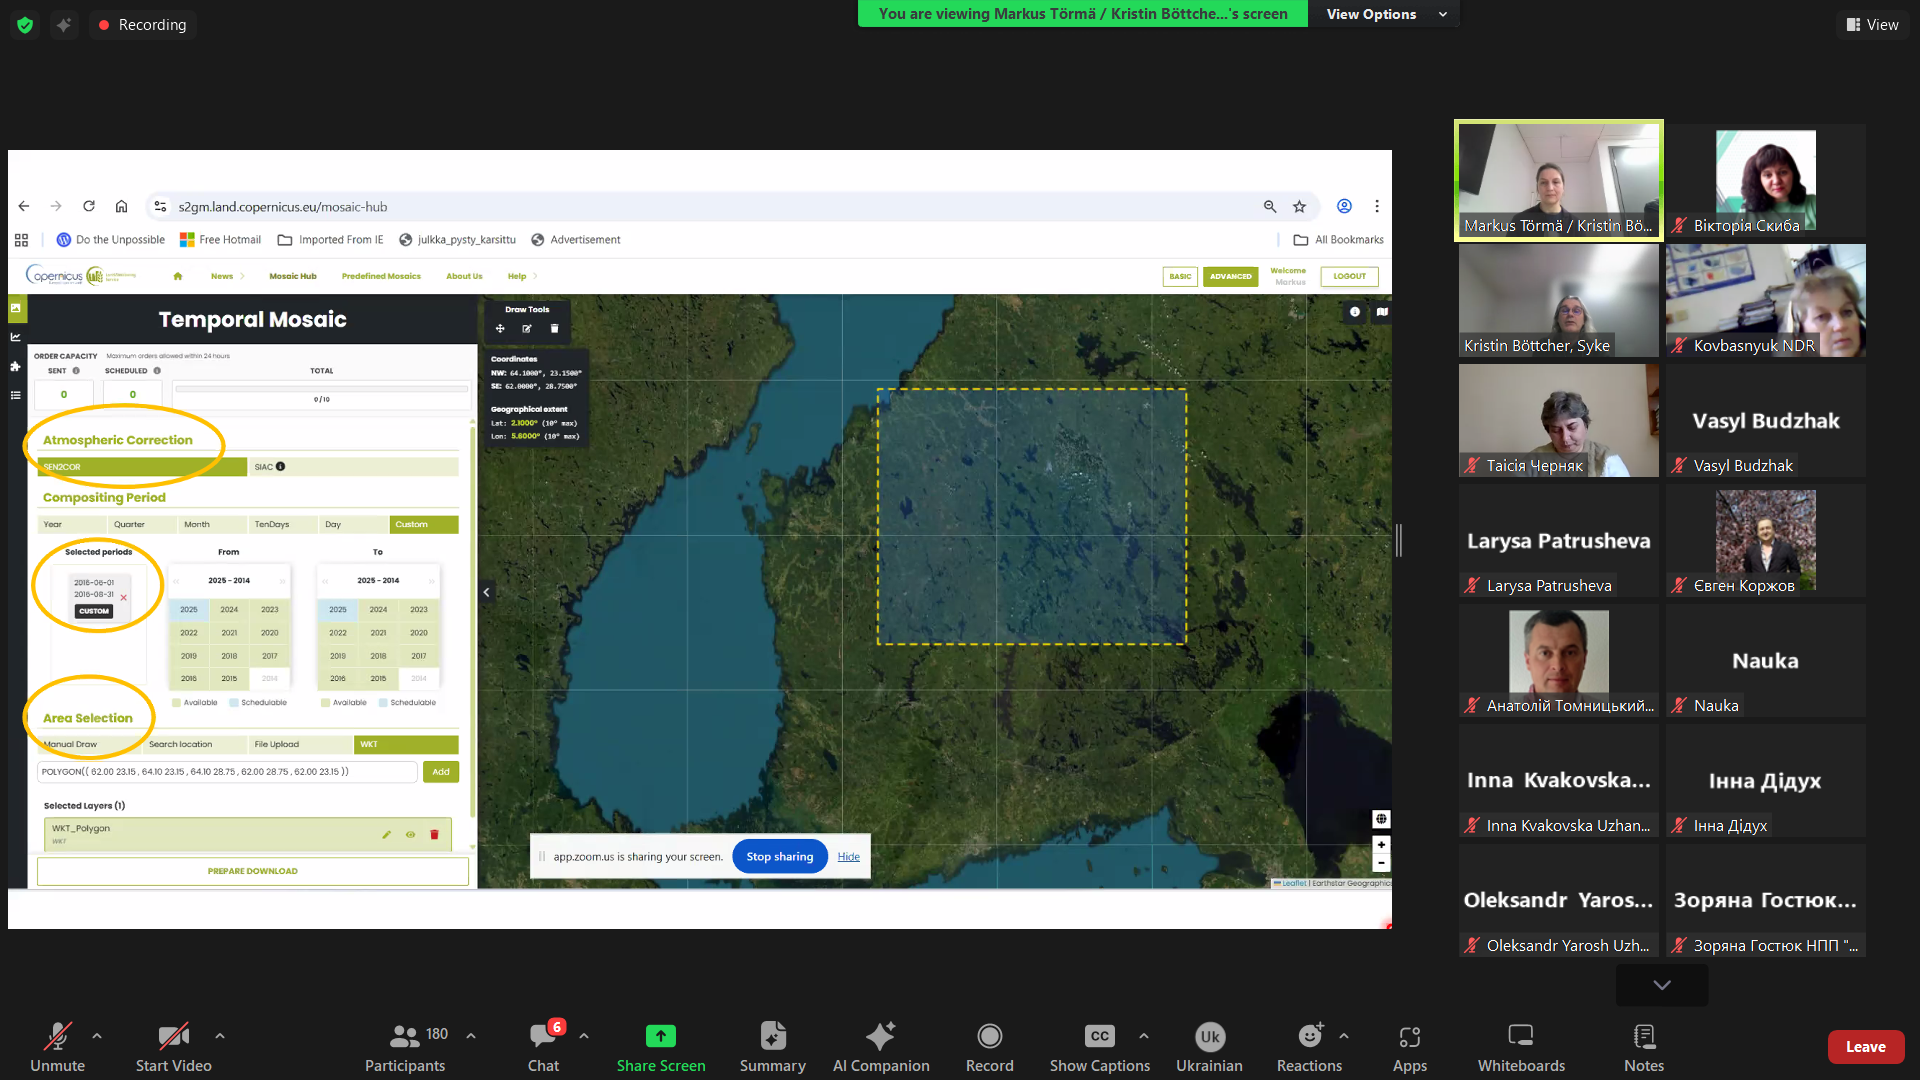
Task: Edit the WKT_Polygon layer with the pencil icon
Action: pos(387,834)
